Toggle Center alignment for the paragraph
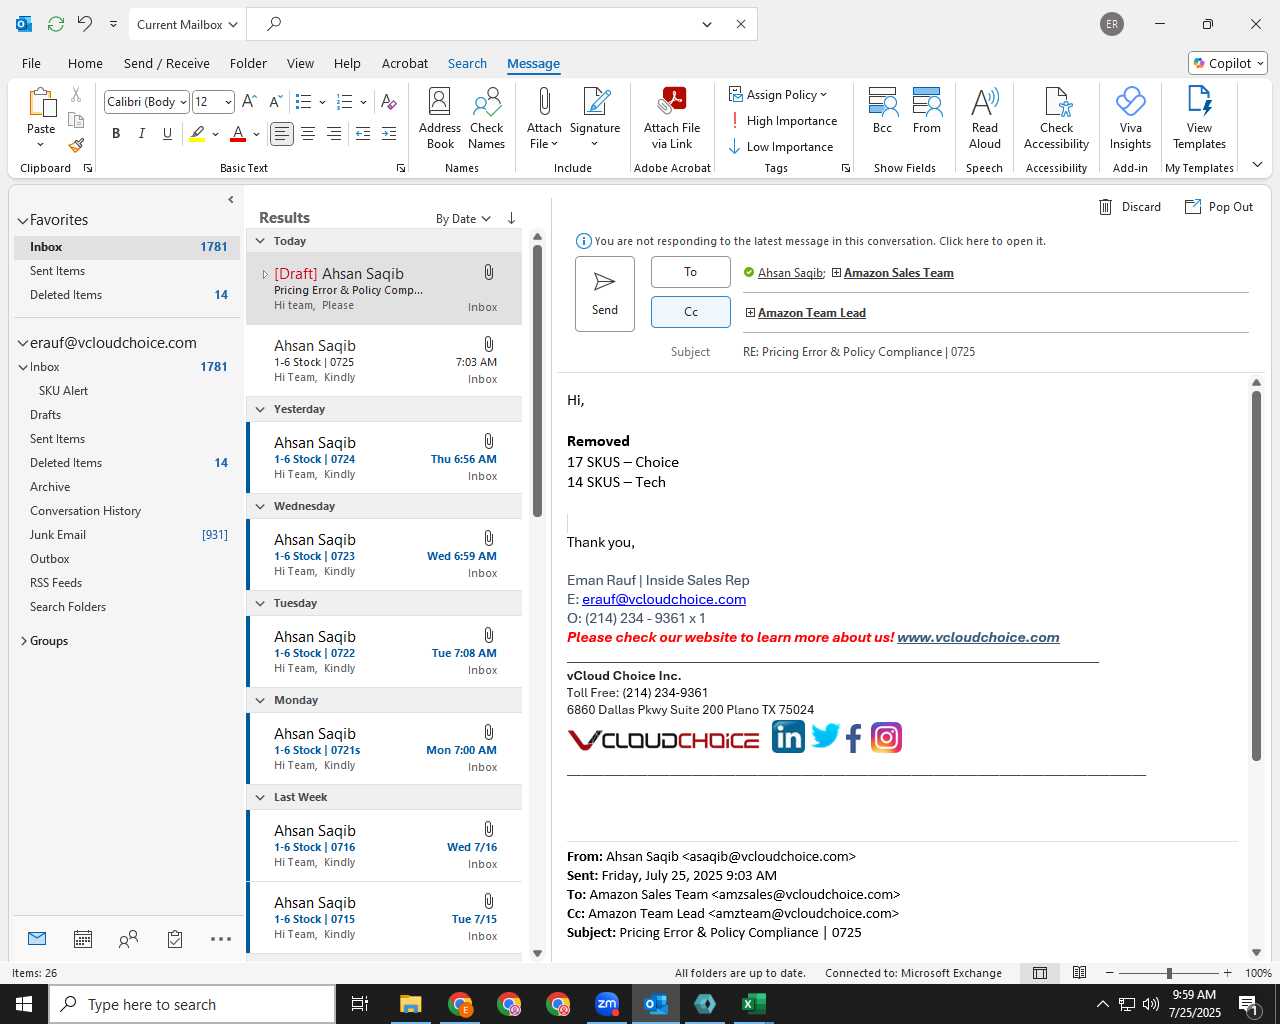The image size is (1280, 1024). (308, 133)
